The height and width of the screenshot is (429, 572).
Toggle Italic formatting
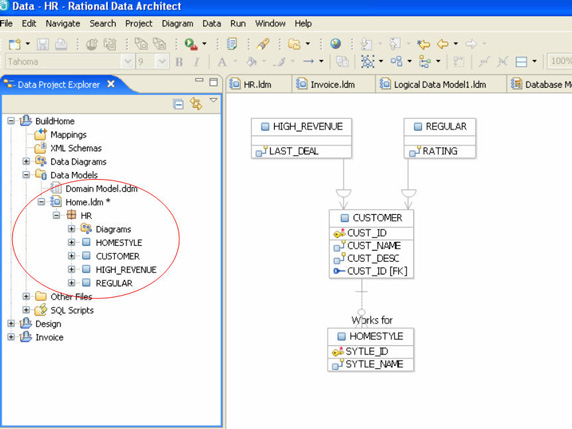197,62
